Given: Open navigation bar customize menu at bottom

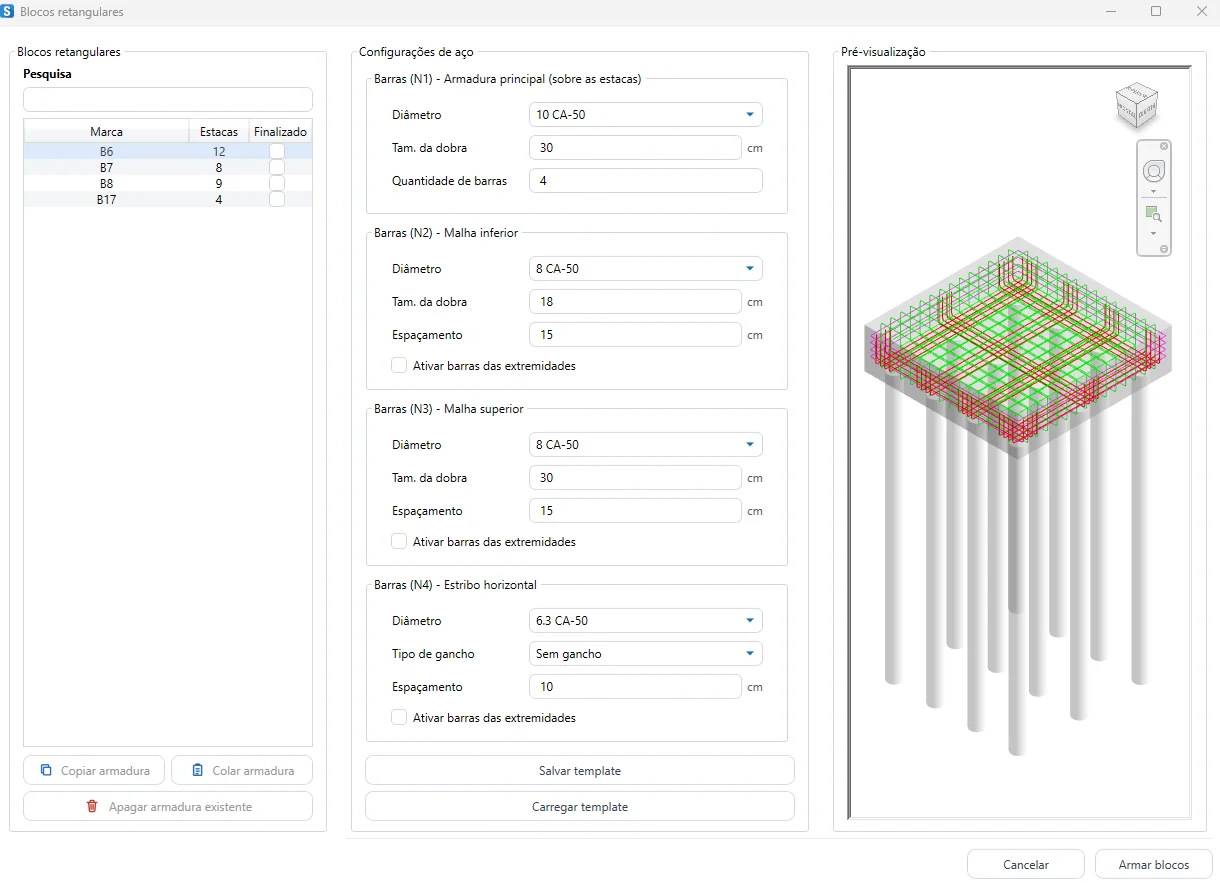Looking at the screenshot, I should pos(1164,248).
